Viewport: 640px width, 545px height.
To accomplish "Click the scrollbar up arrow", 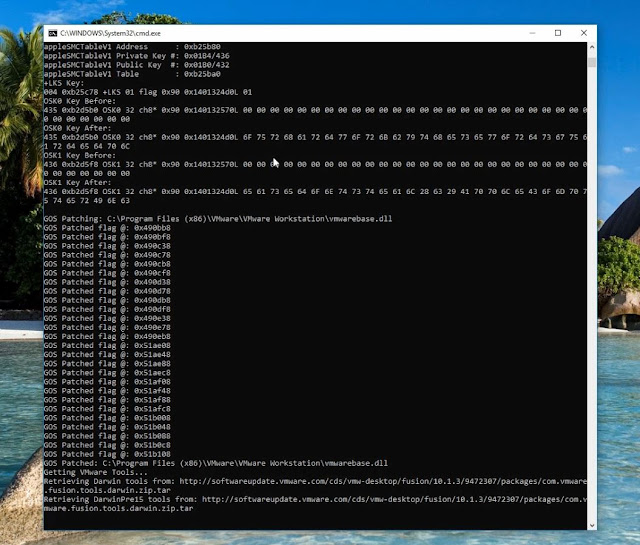I will (x=592, y=47).
